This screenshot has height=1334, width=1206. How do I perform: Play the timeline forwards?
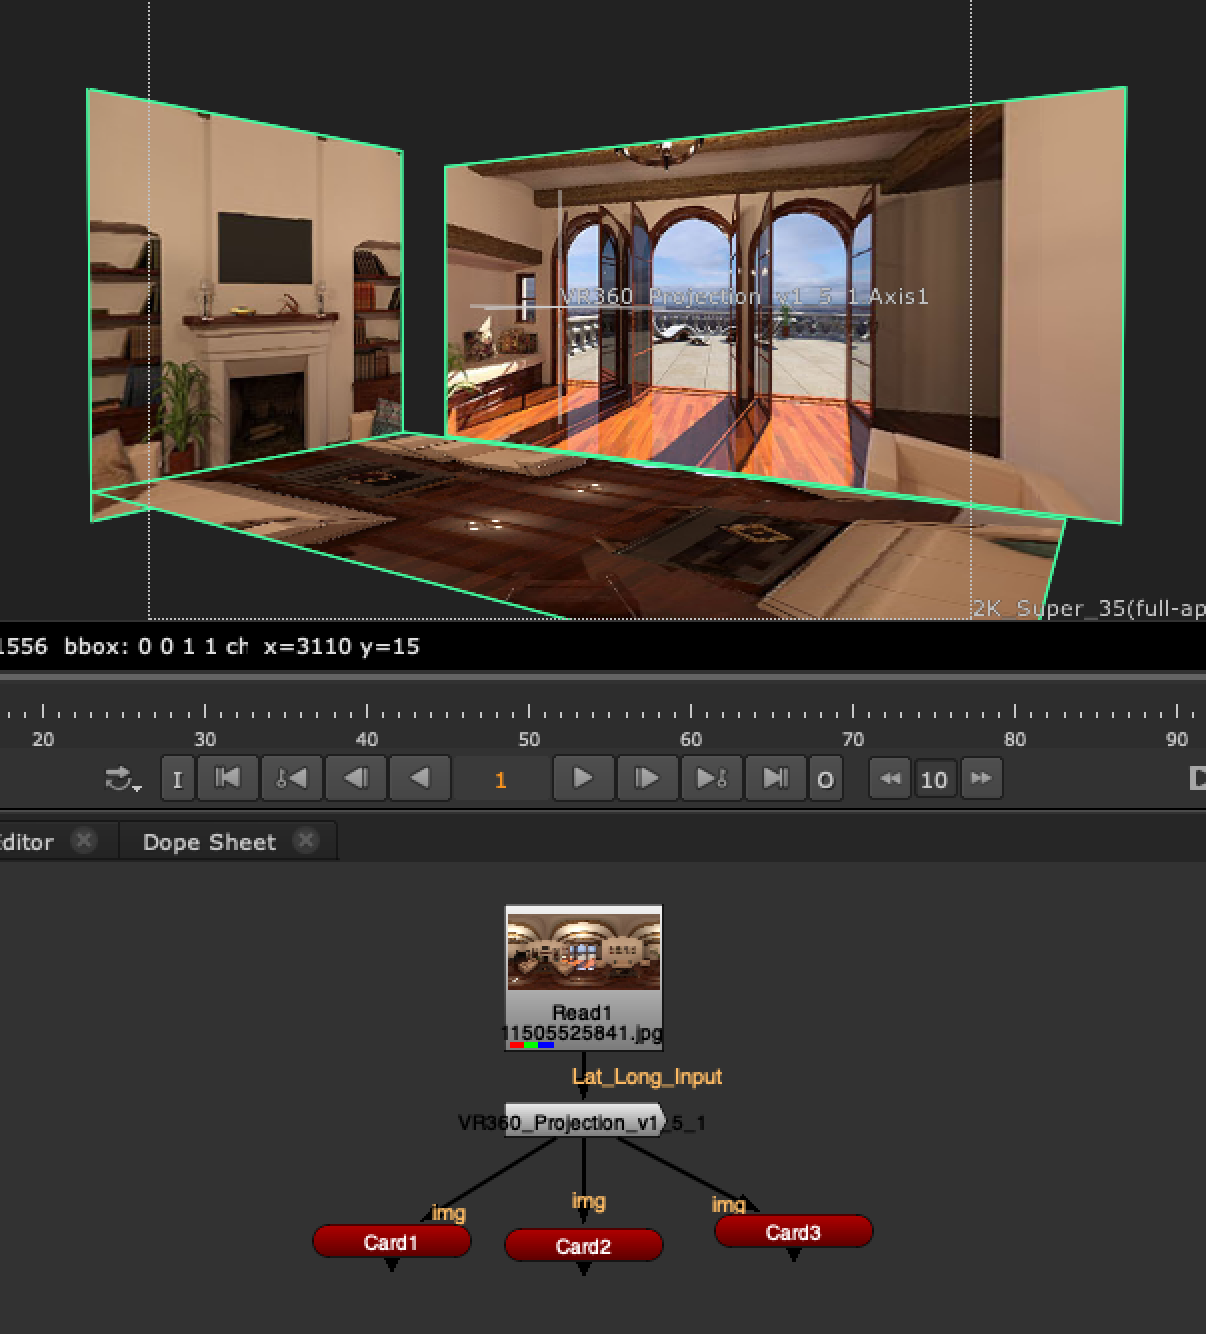point(583,778)
